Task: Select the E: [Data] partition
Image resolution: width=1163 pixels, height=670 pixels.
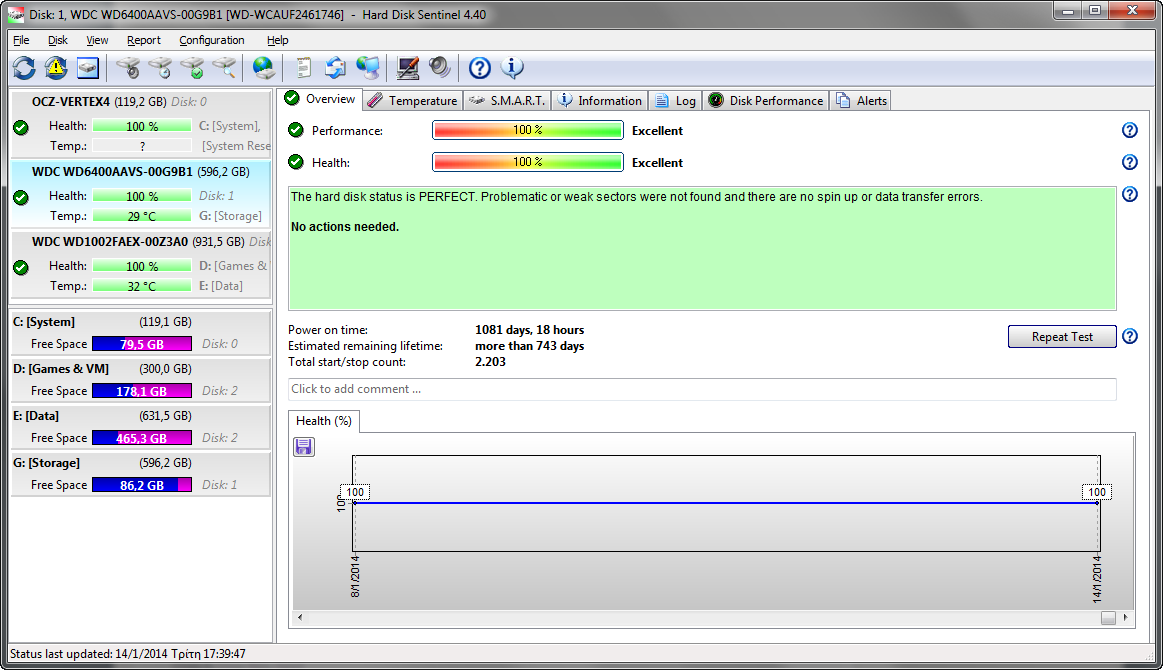Action: coord(141,427)
